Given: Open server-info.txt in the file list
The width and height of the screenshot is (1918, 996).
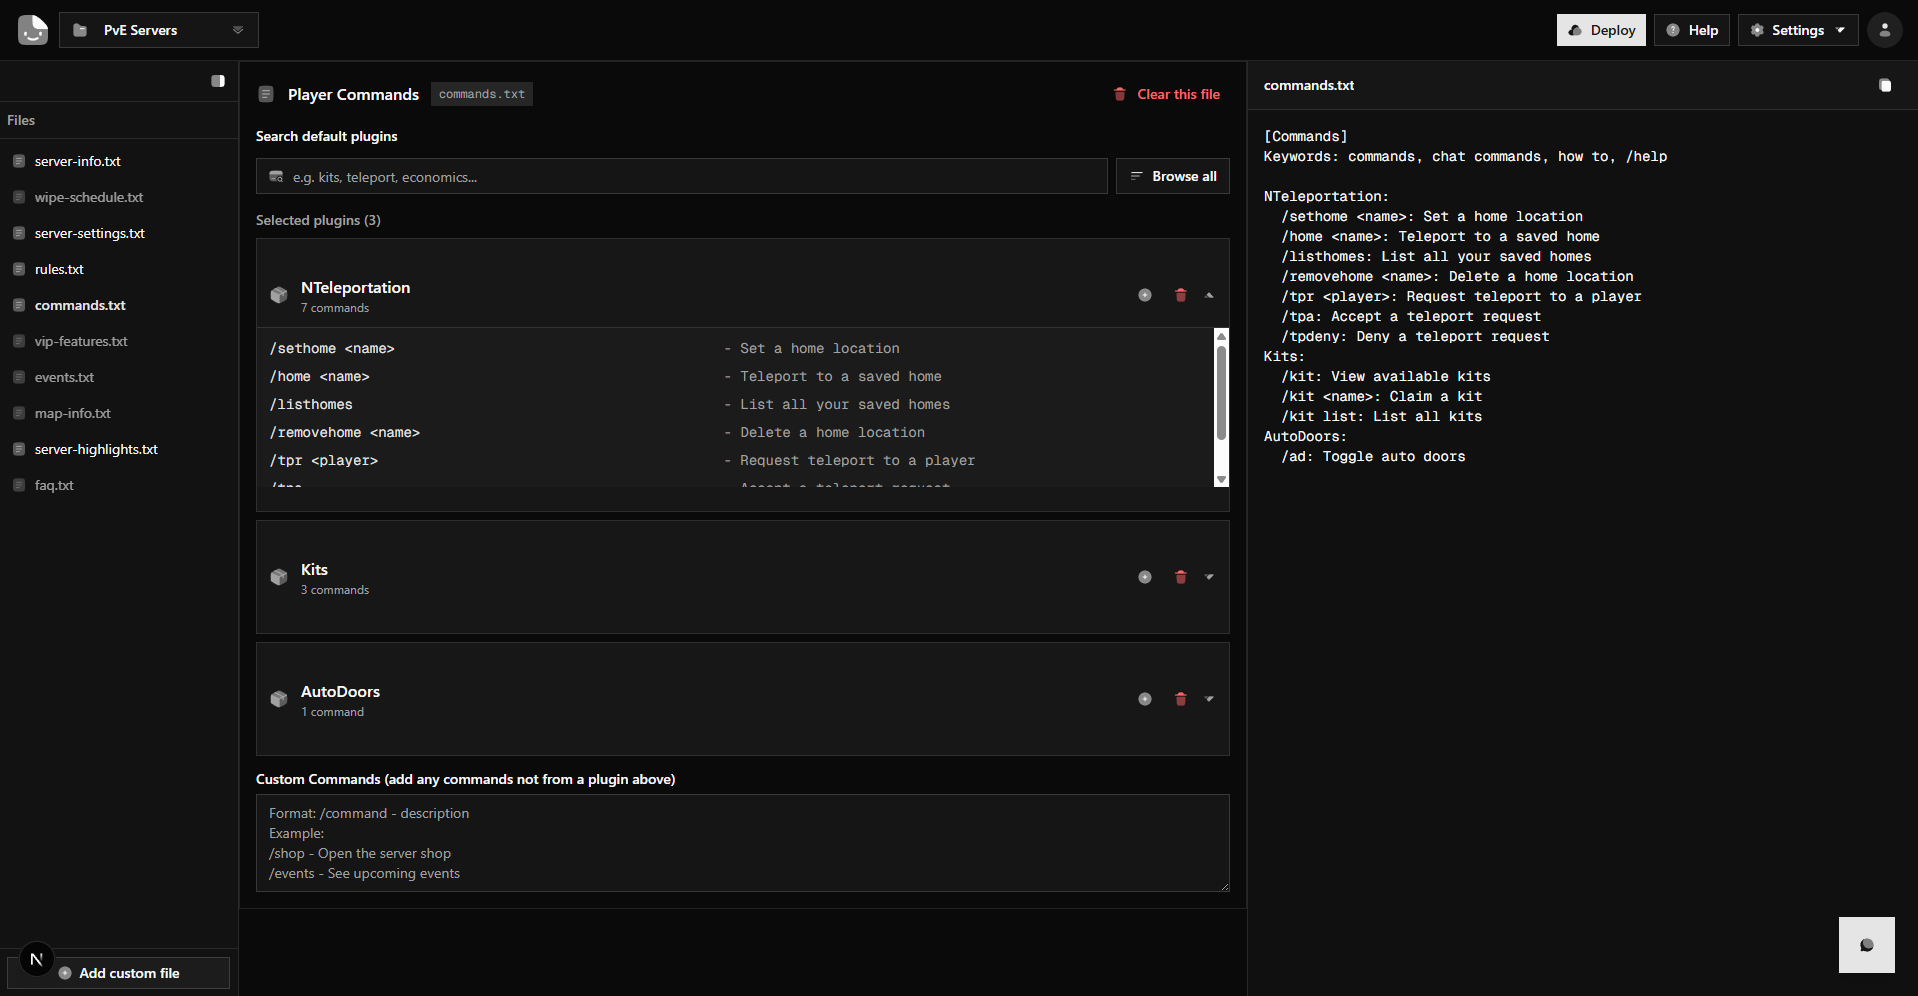Looking at the screenshot, I should click(77, 161).
